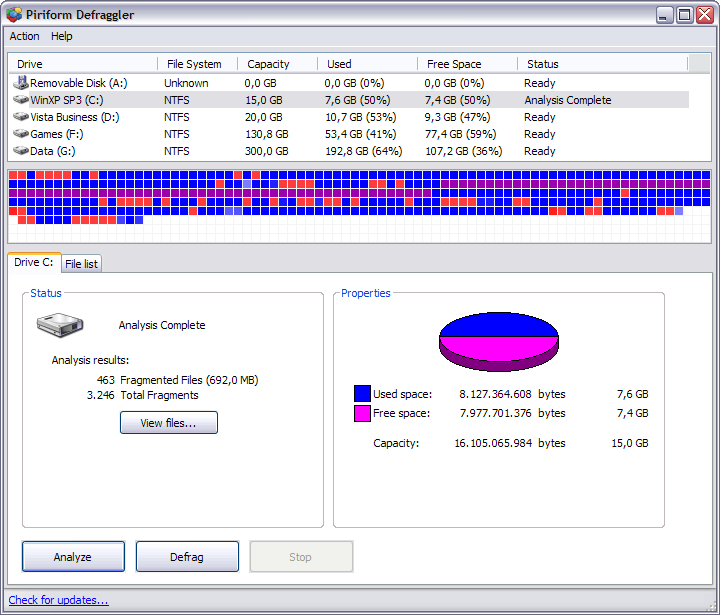
Task: Switch to the File list tab
Action: coord(81,264)
